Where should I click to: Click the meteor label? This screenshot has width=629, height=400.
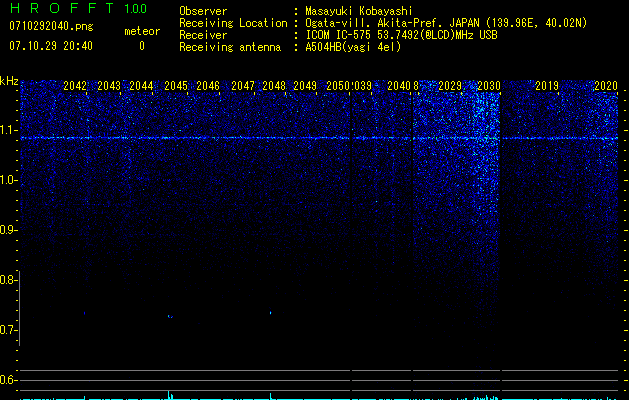pos(142,31)
